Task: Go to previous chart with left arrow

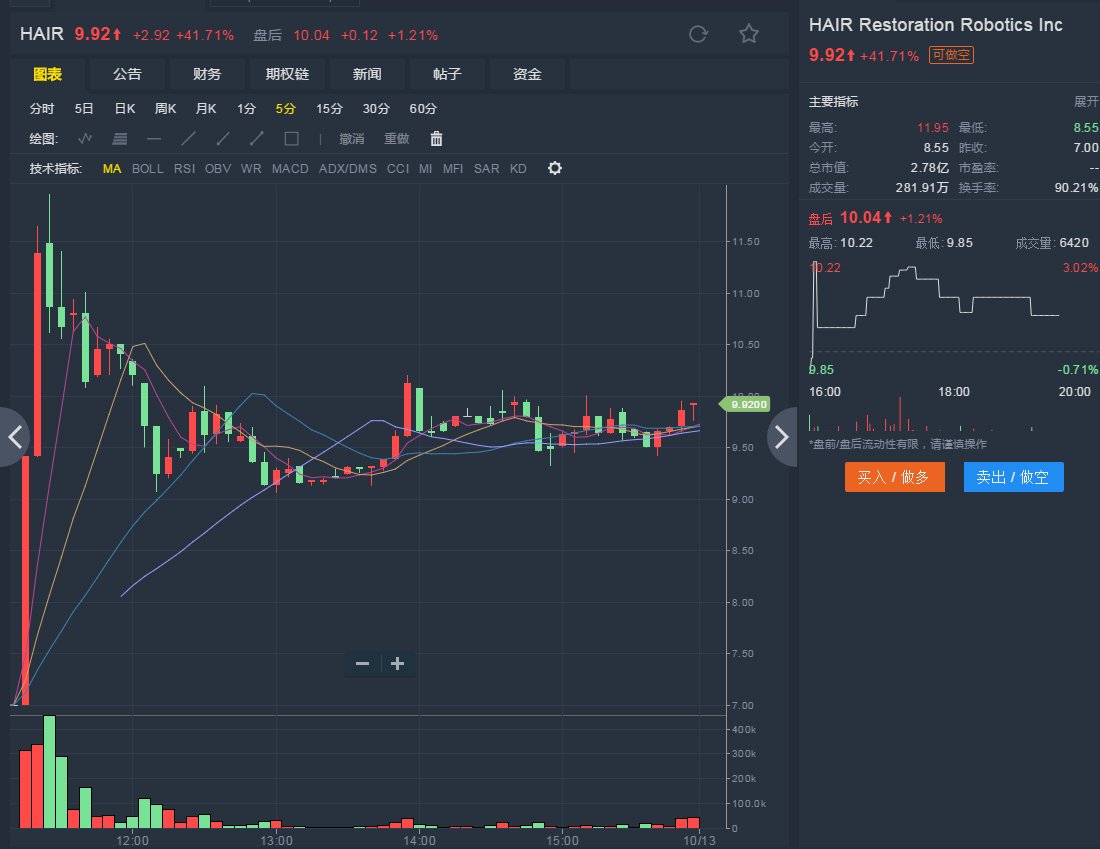Action: pyautogui.click(x=14, y=437)
